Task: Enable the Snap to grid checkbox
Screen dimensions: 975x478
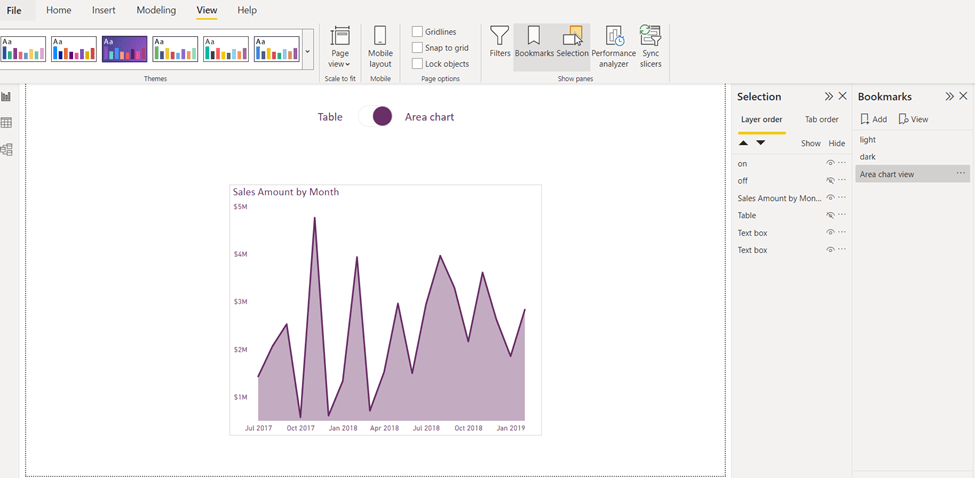Action: pyautogui.click(x=418, y=48)
